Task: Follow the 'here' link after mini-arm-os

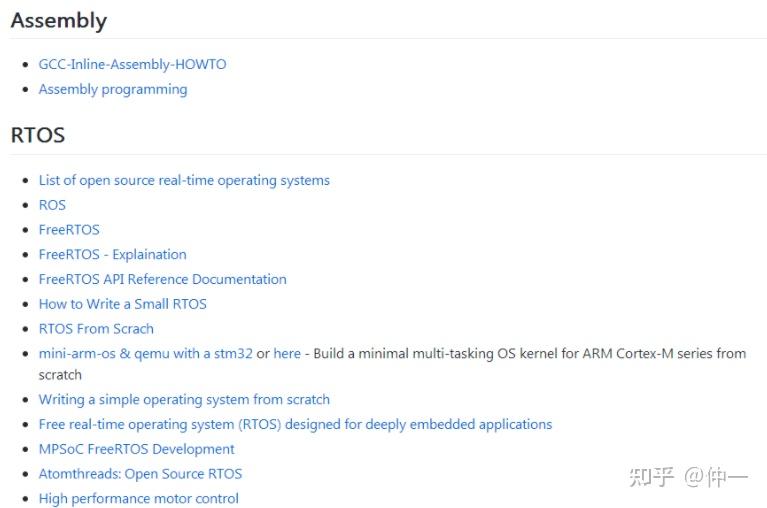Action: tap(287, 353)
